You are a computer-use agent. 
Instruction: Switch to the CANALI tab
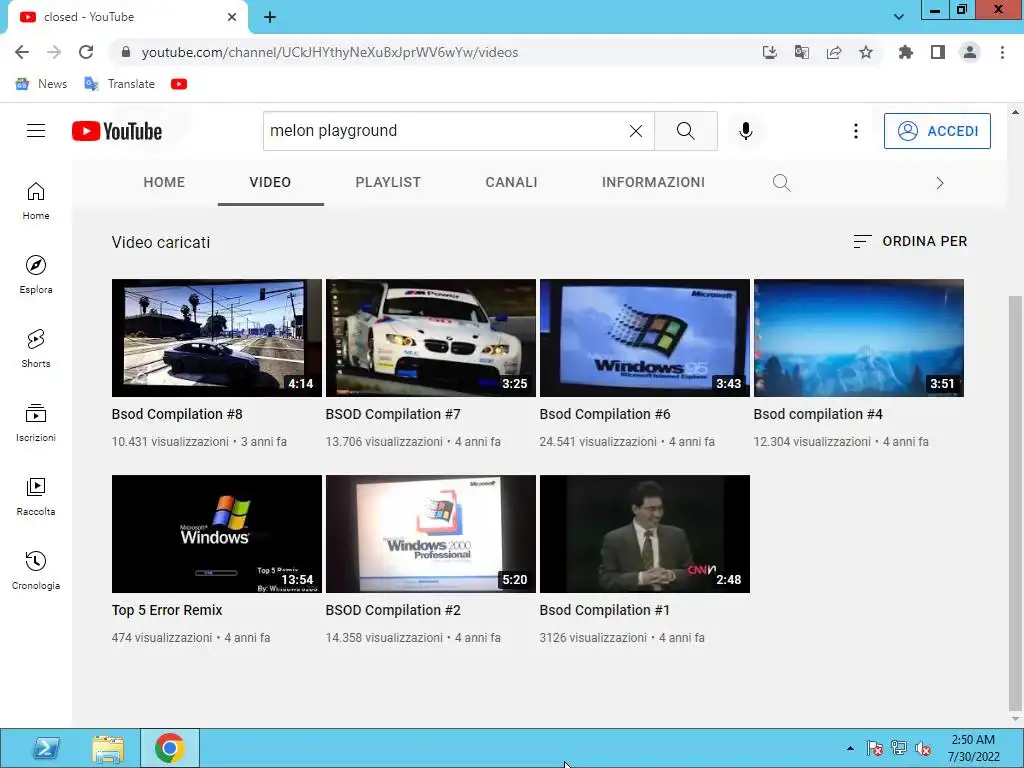click(511, 182)
